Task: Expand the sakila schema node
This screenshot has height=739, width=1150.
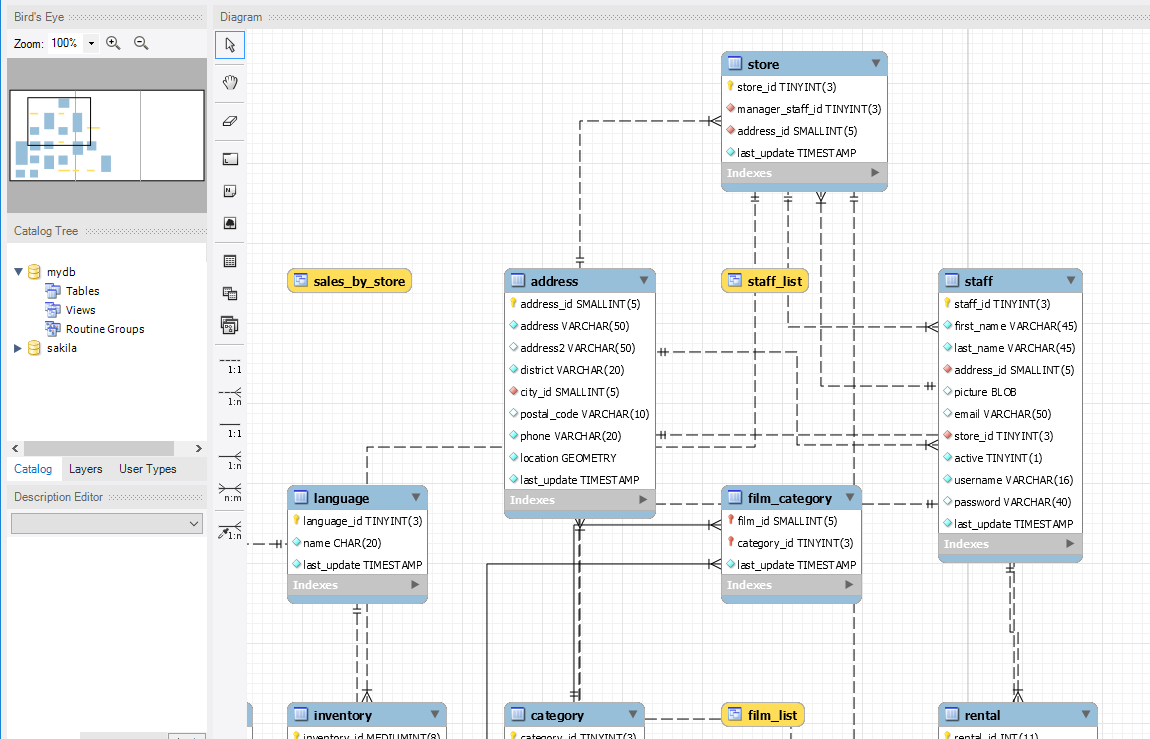Action: [18, 348]
